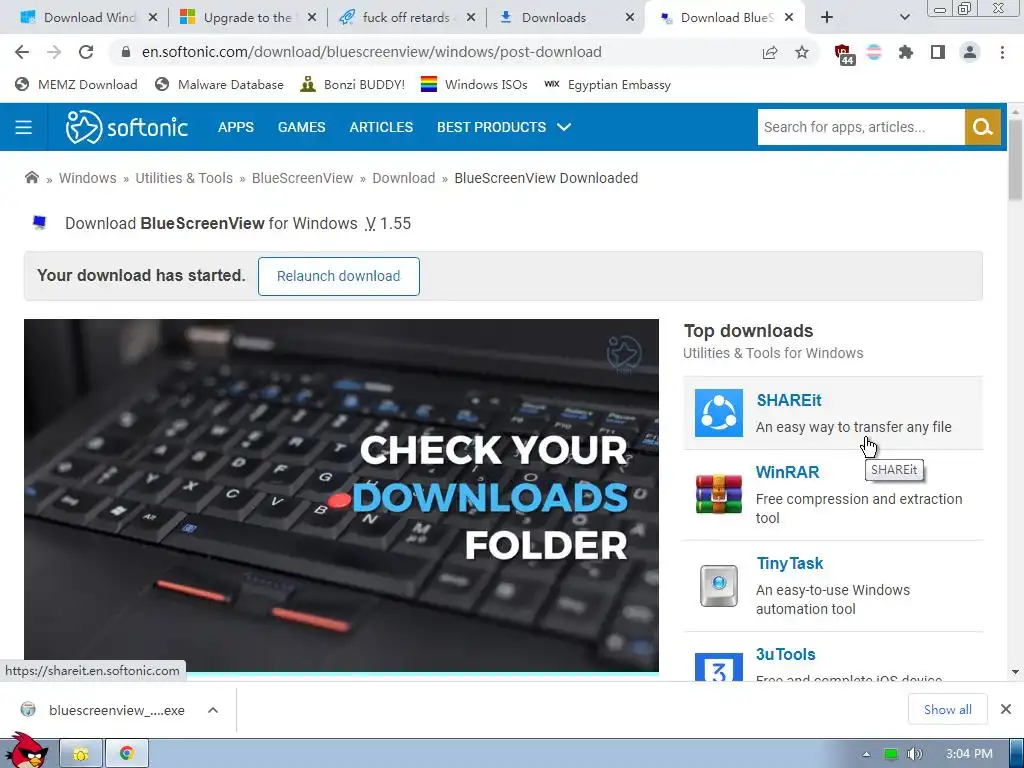Open Softonic hamburger menu
The image size is (1024, 768).
tap(24, 127)
